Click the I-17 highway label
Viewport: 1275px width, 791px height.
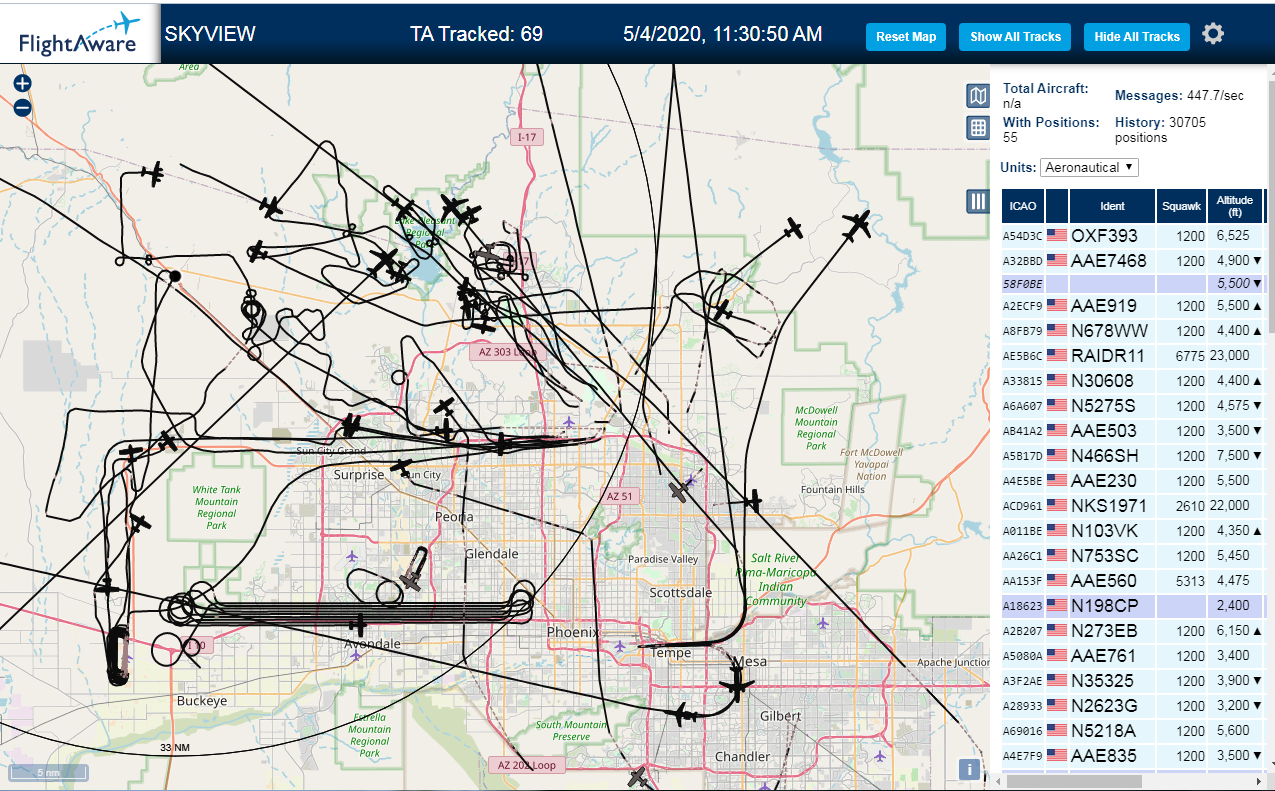525,137
